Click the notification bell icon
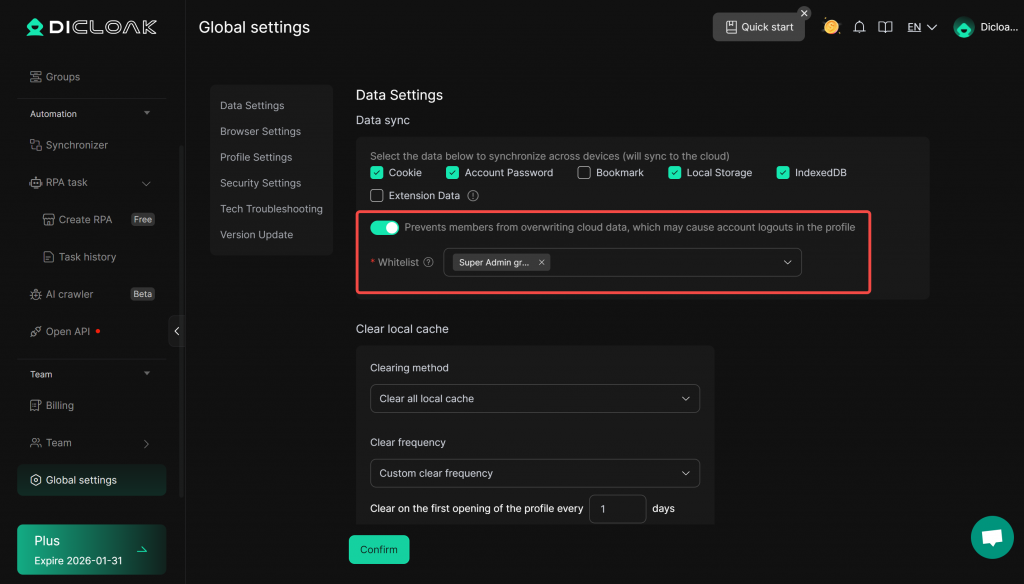 [x=859, y=27]
